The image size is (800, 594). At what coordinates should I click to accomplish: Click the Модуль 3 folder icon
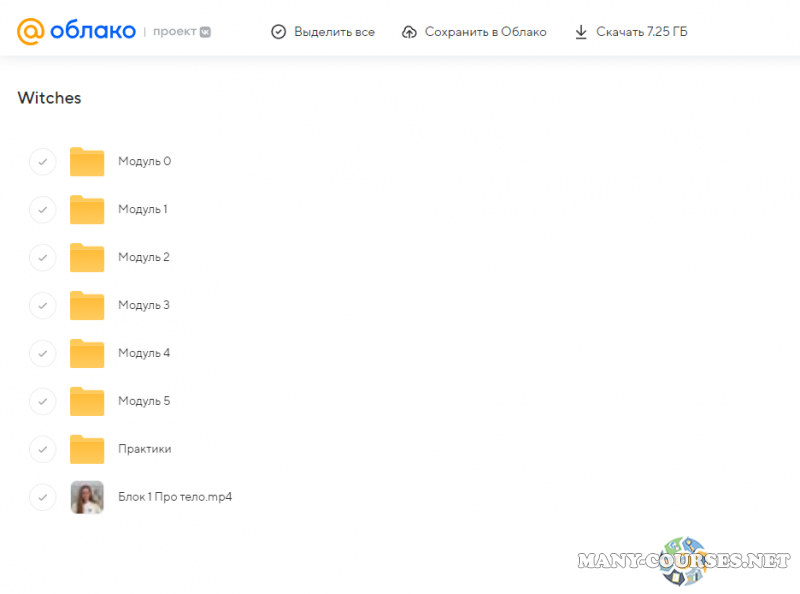pyautogui.click(x=87, y=305)
